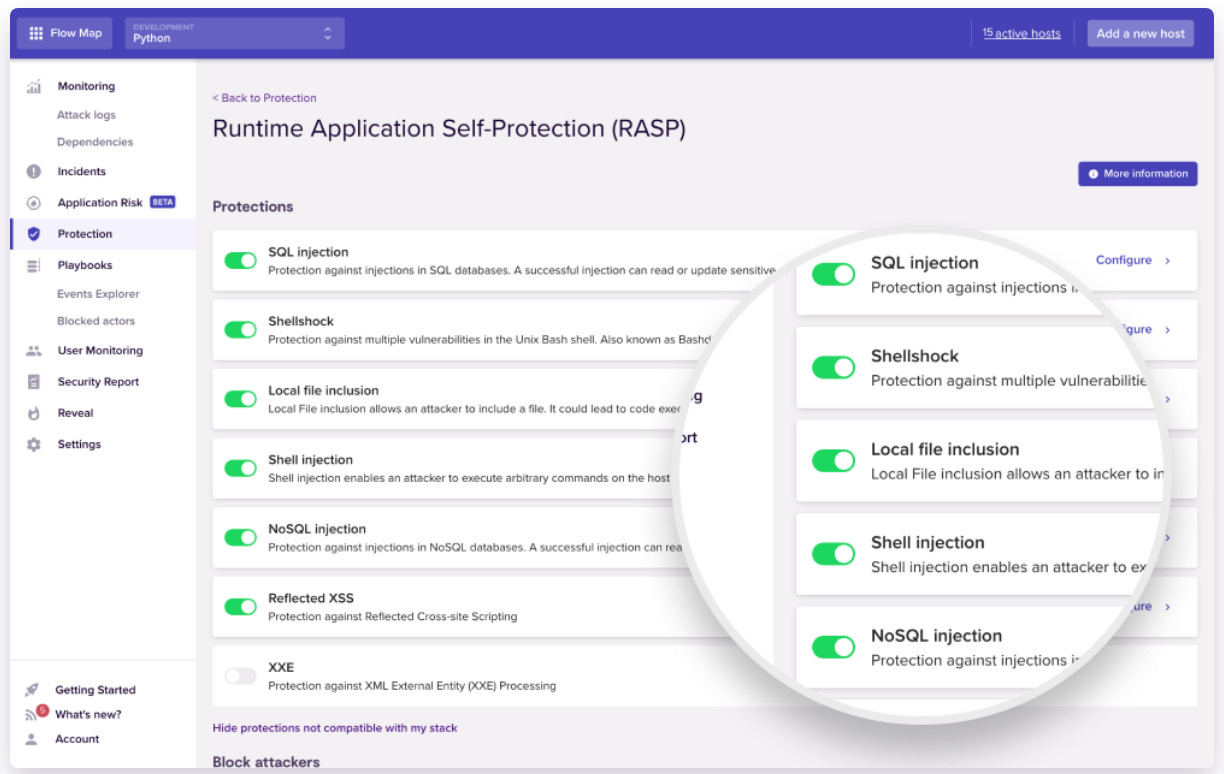Expand SQL injection Configure chevron
Screen dimensions: 1224x774
click(1167, 261)
